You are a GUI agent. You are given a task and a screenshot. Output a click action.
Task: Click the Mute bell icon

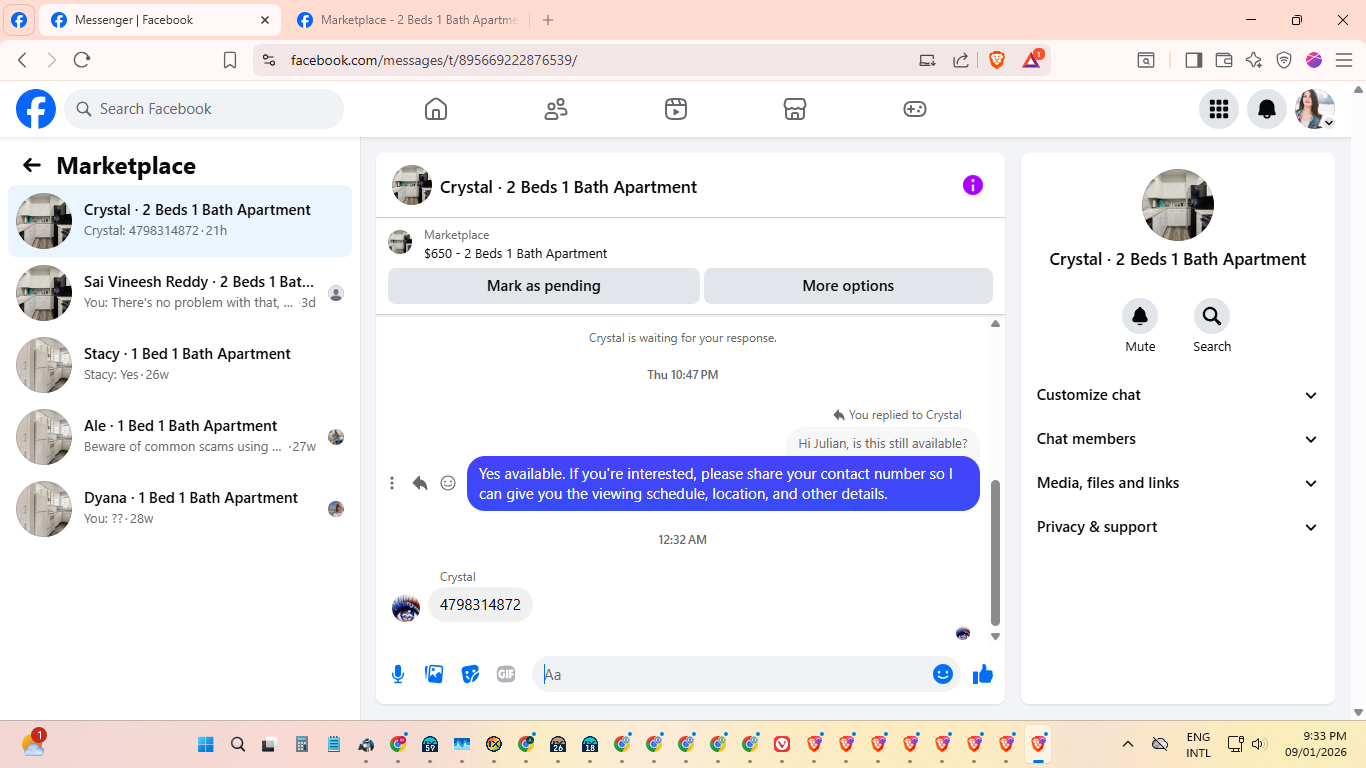[x=1140, y=316]
